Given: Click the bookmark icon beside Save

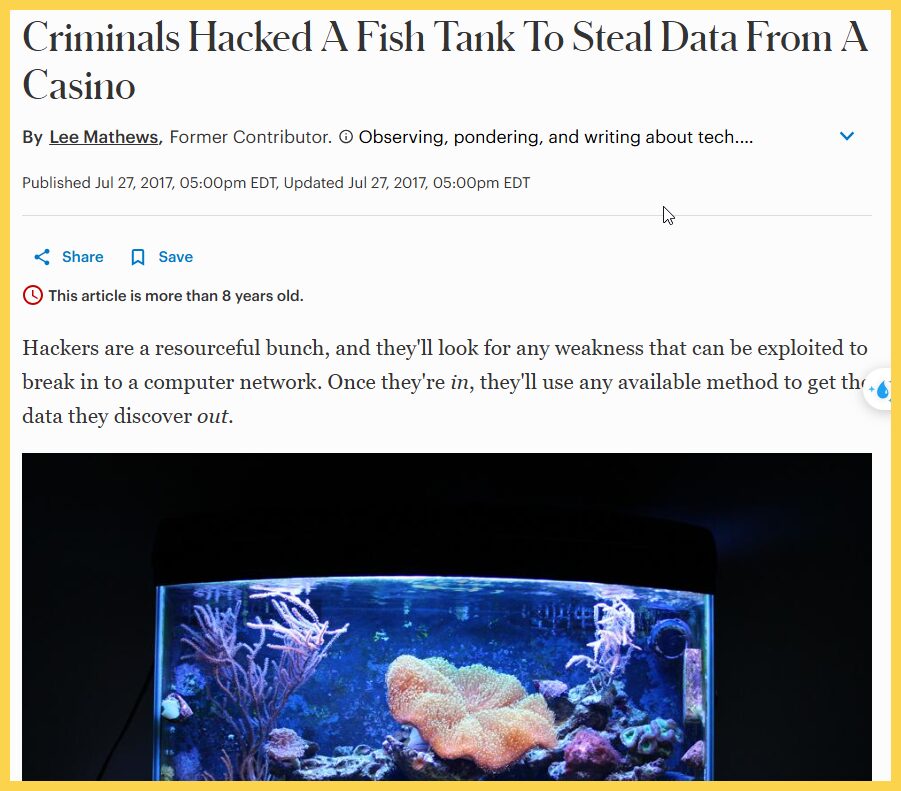Looking at the screenshot, I should [x=138, y=257].
